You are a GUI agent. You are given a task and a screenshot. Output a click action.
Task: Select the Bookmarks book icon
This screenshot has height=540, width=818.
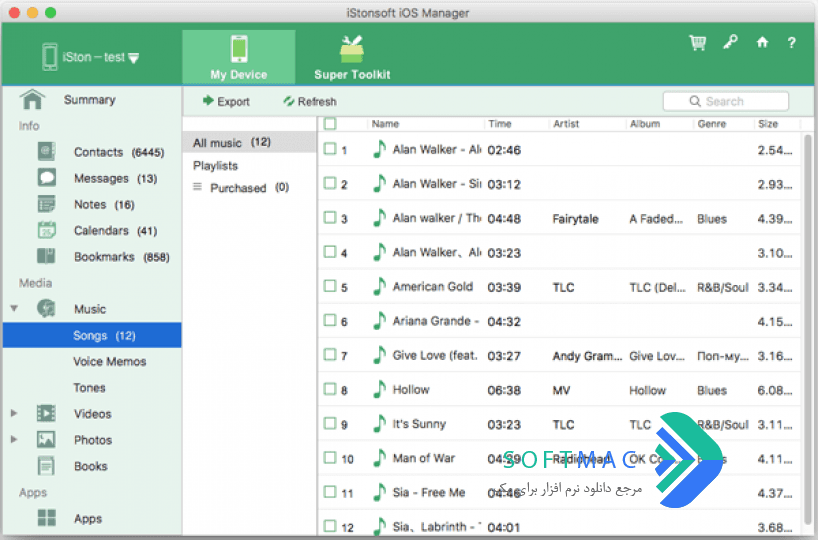[46, 256]
